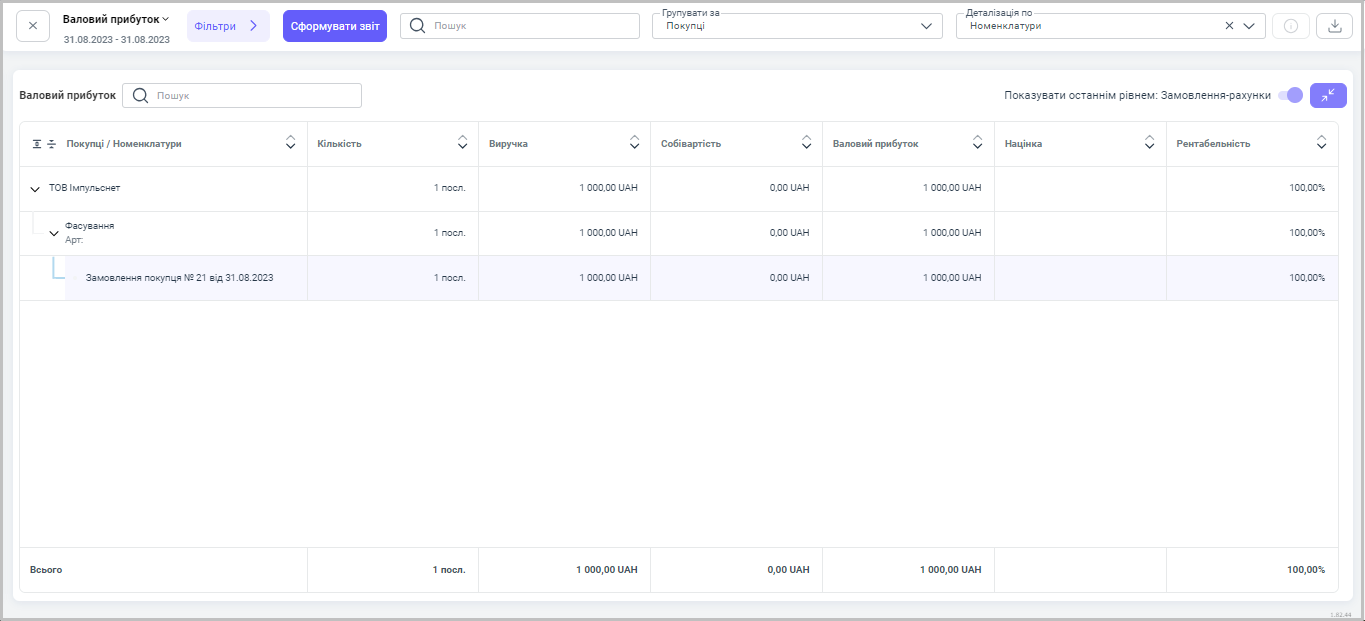Click the collapse all rows icon
Image resolution: width=1365 pixels, height=621 pixels.
tap(51, 144)
